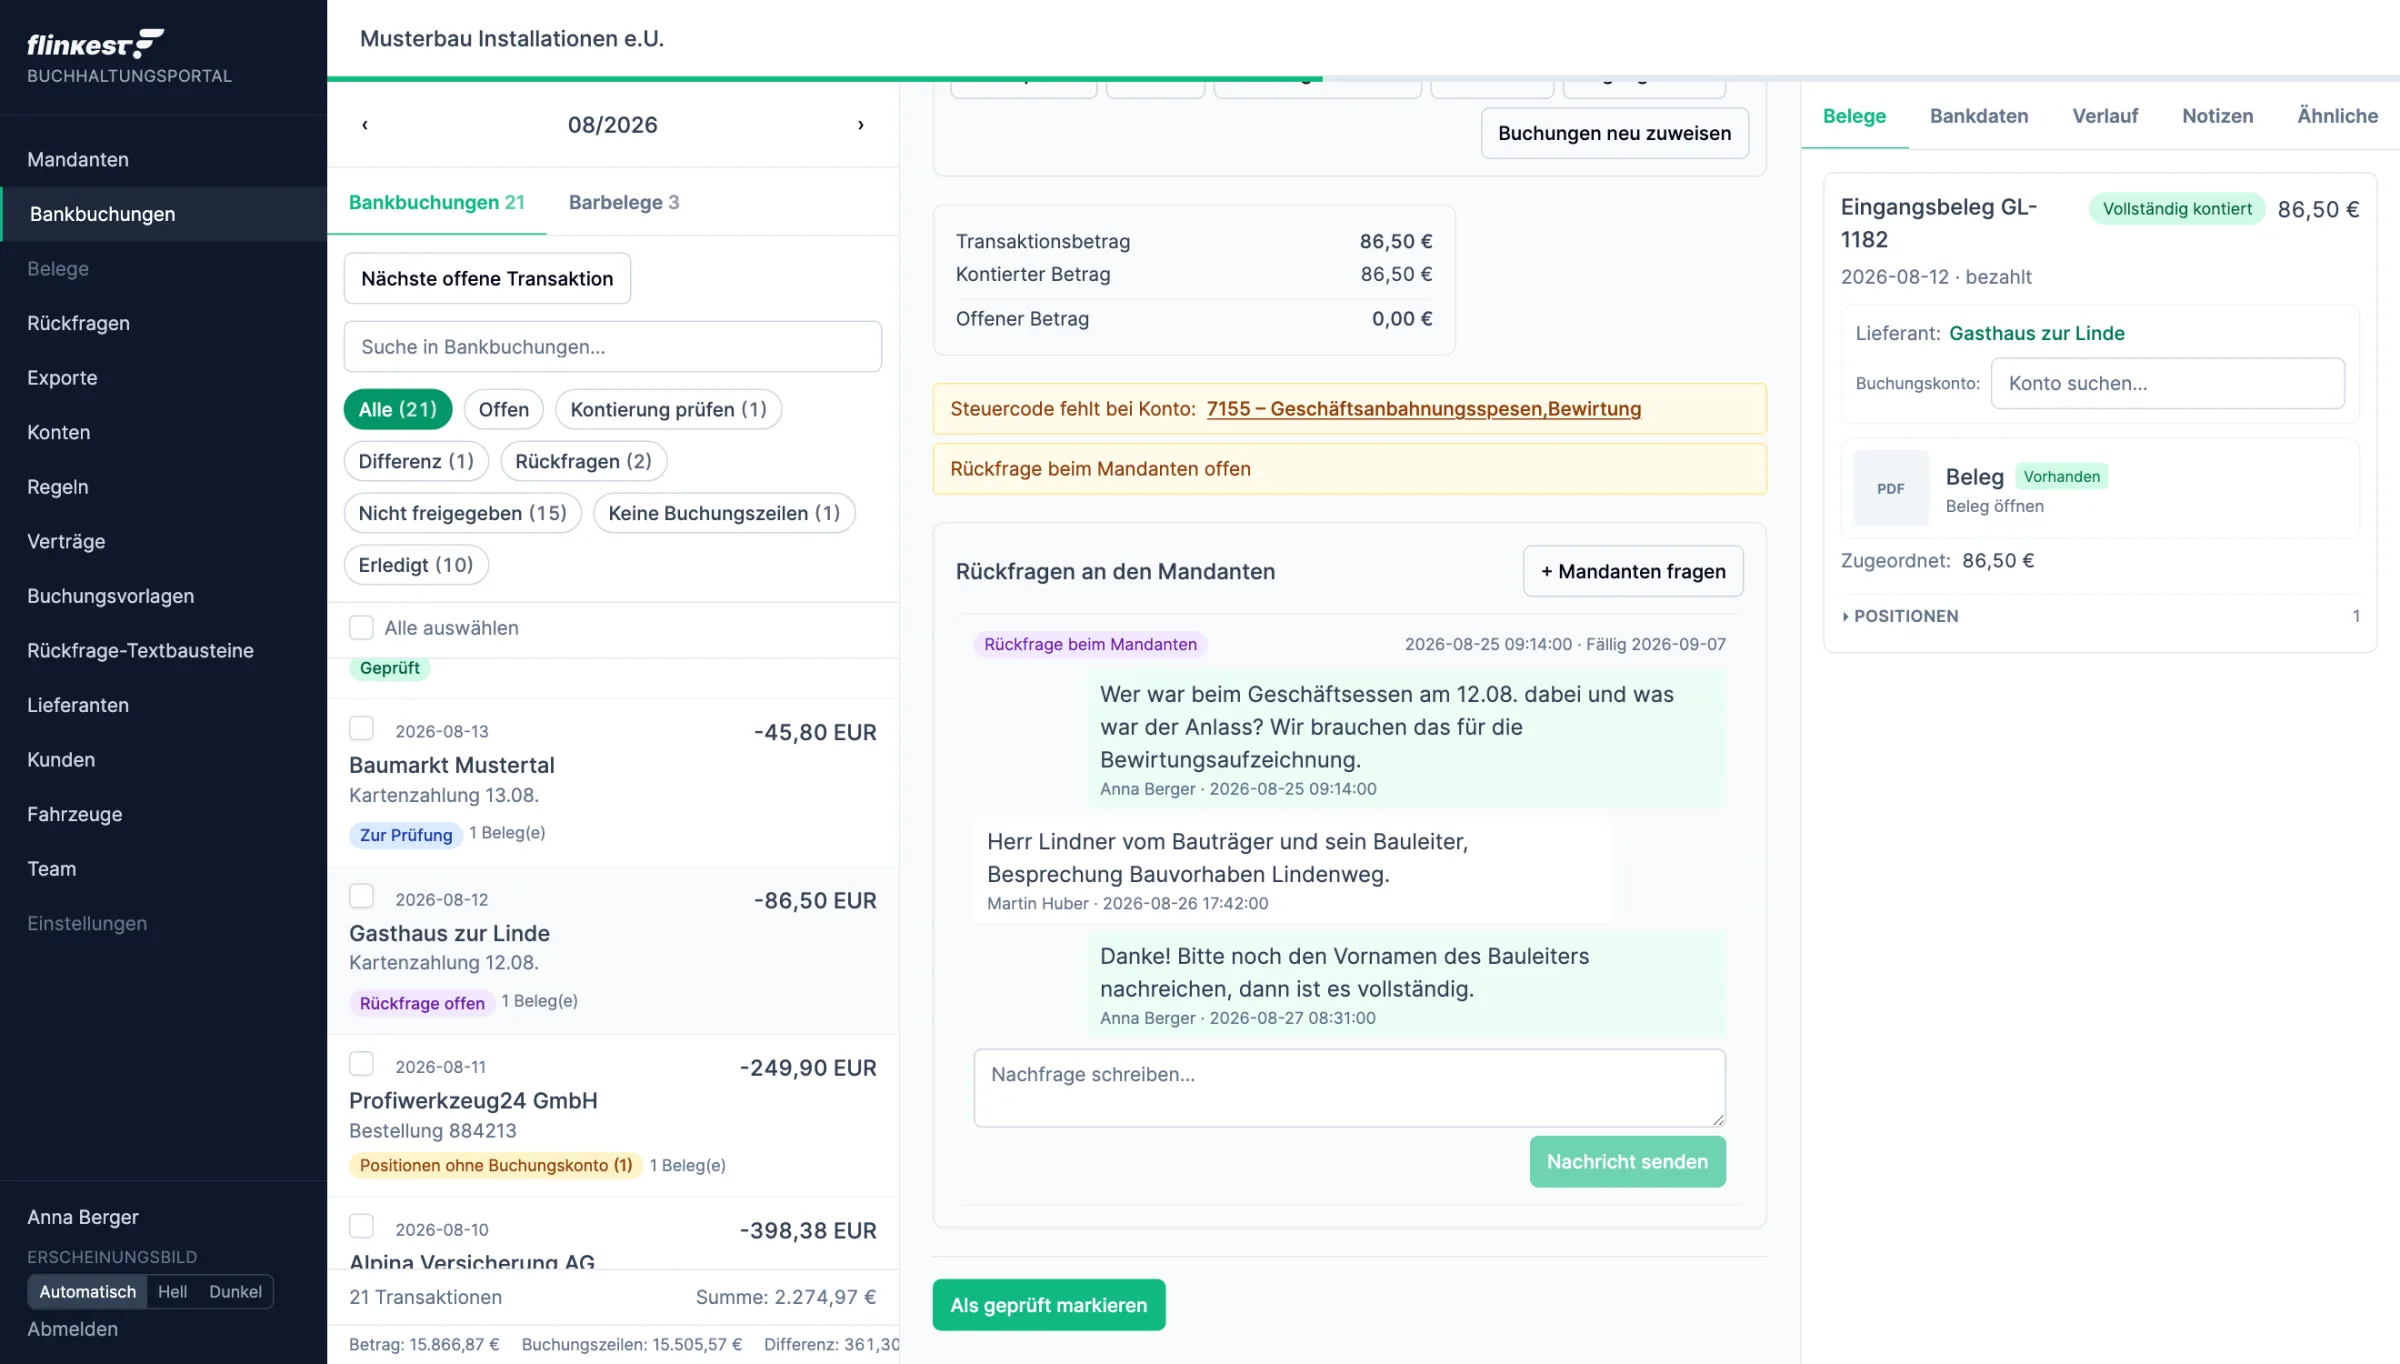The width and height of the screenshot is (2400, 1364).
Task: Filter by Differenz (1) chip
Action: coord(416,461)
